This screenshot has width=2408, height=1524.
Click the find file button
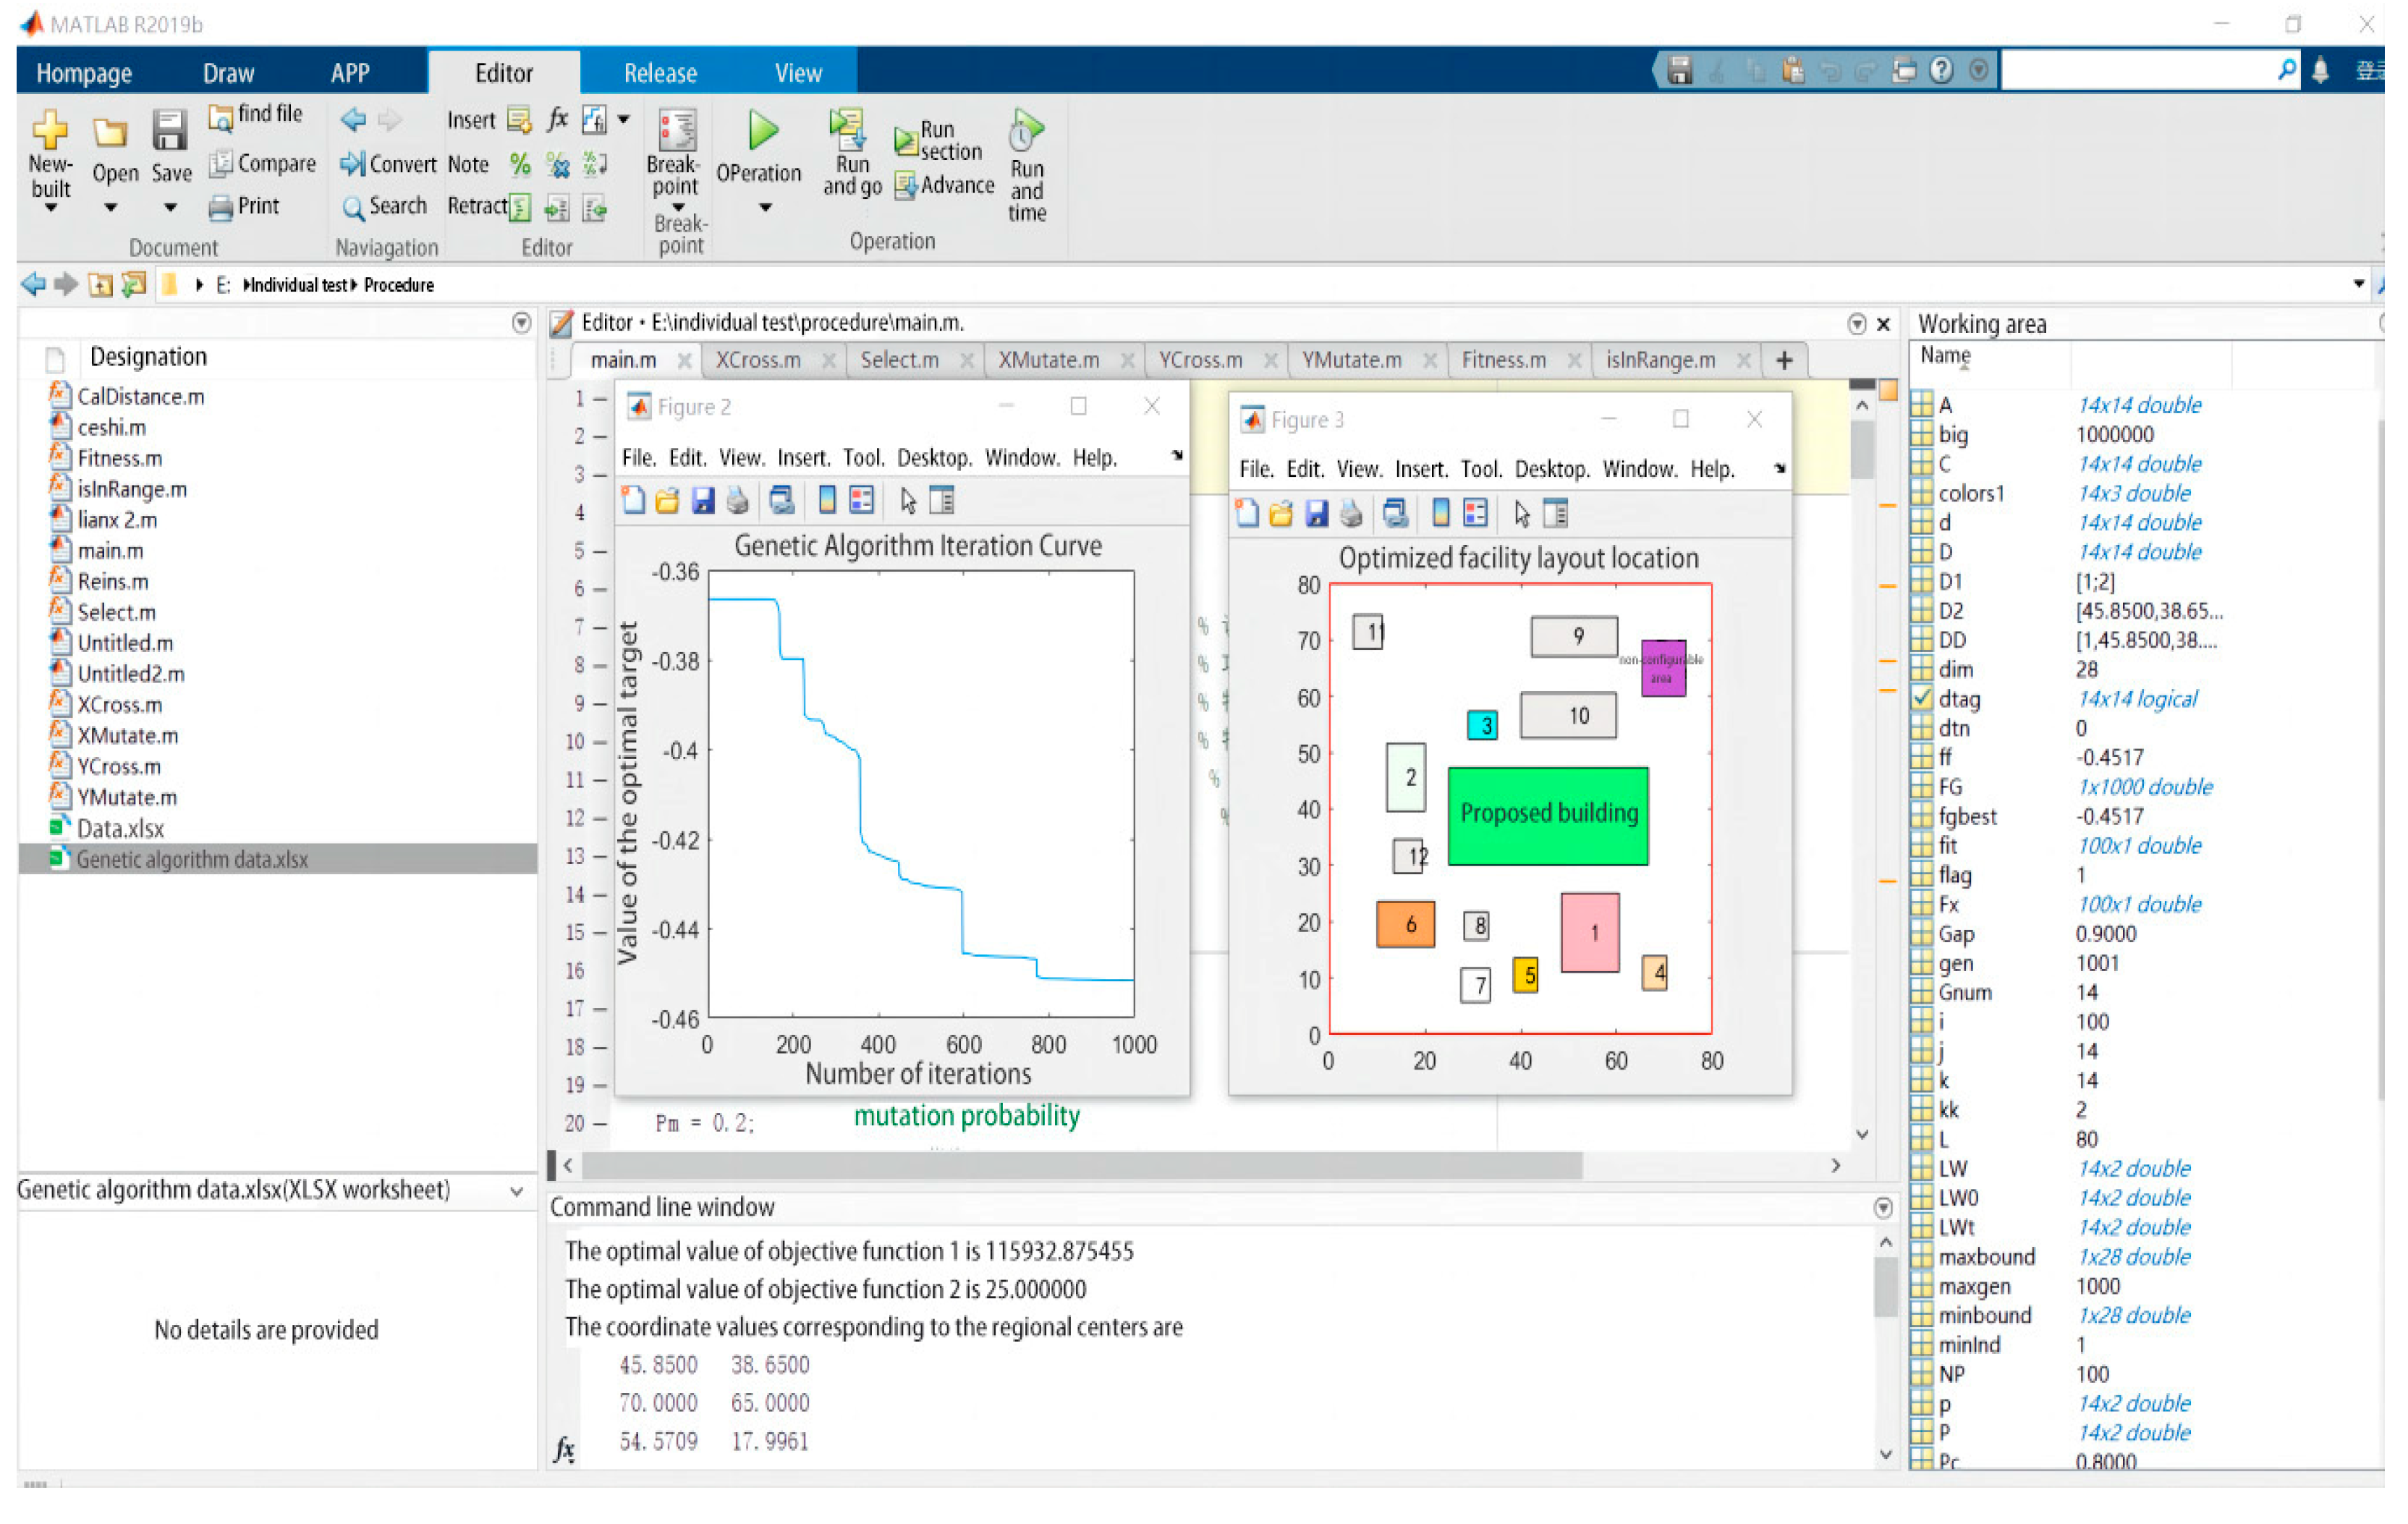coord(256,115)
